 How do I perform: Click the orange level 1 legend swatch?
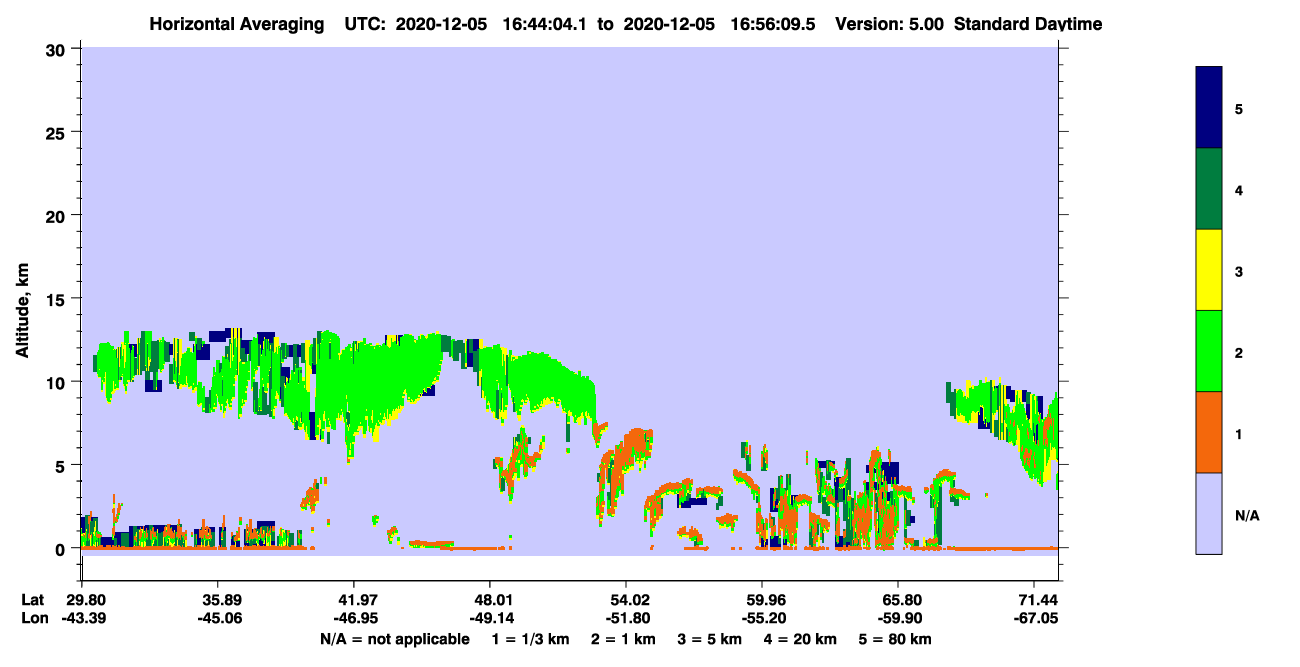[x=1209, y=432]
